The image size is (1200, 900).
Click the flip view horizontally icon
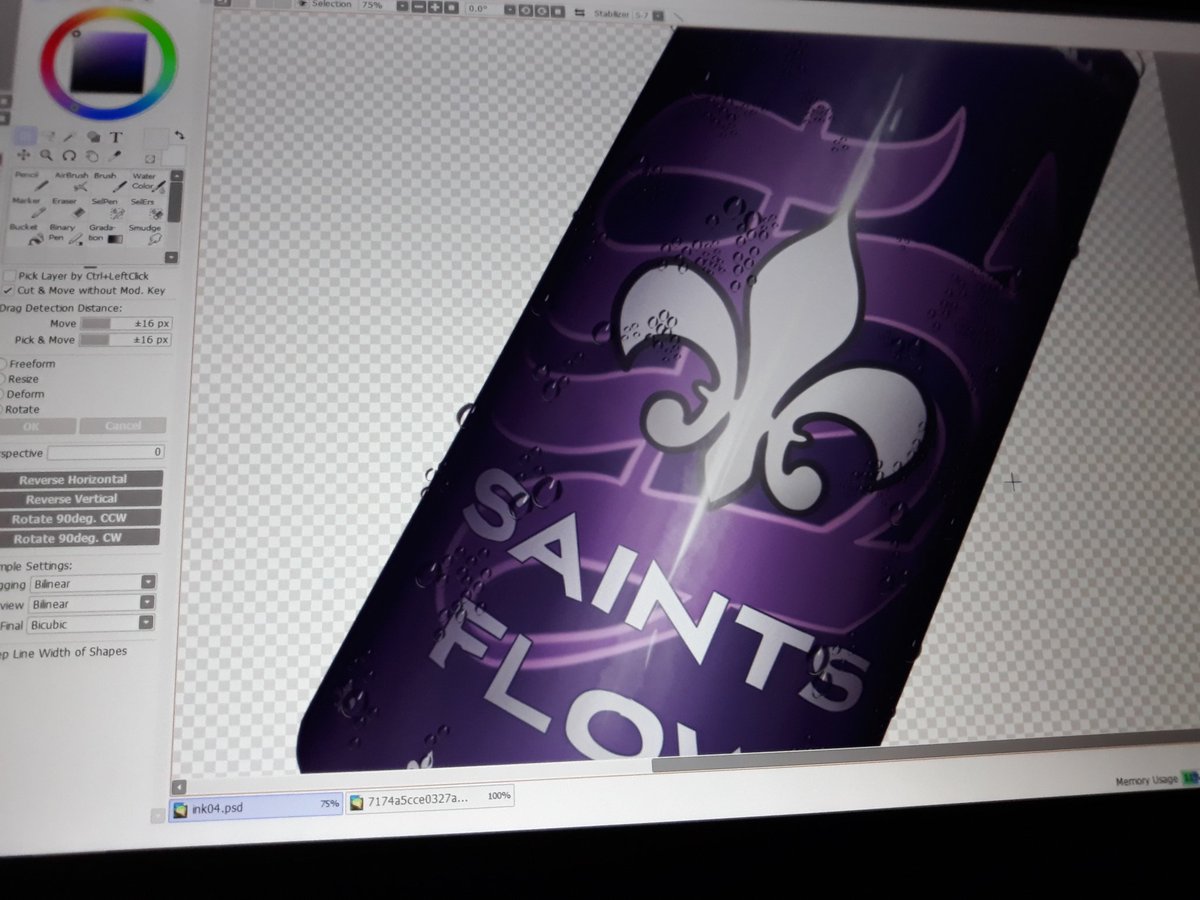[579, 13]
